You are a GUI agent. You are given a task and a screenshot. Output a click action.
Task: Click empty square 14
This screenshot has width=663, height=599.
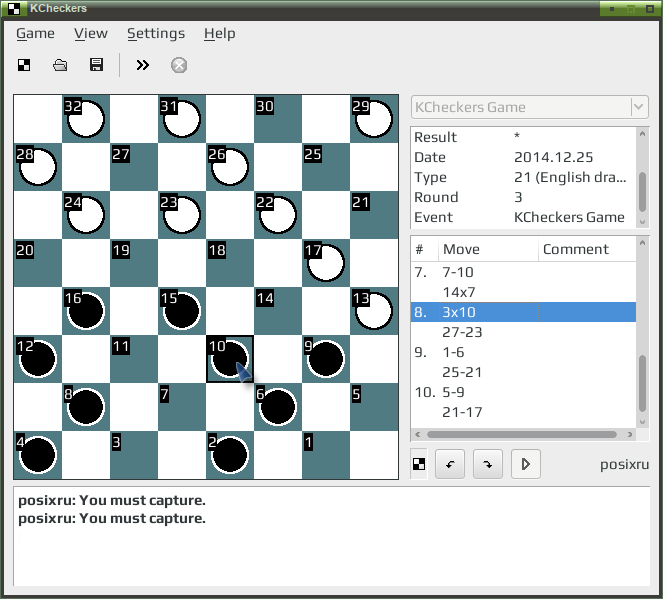click(x=278, y=311)
